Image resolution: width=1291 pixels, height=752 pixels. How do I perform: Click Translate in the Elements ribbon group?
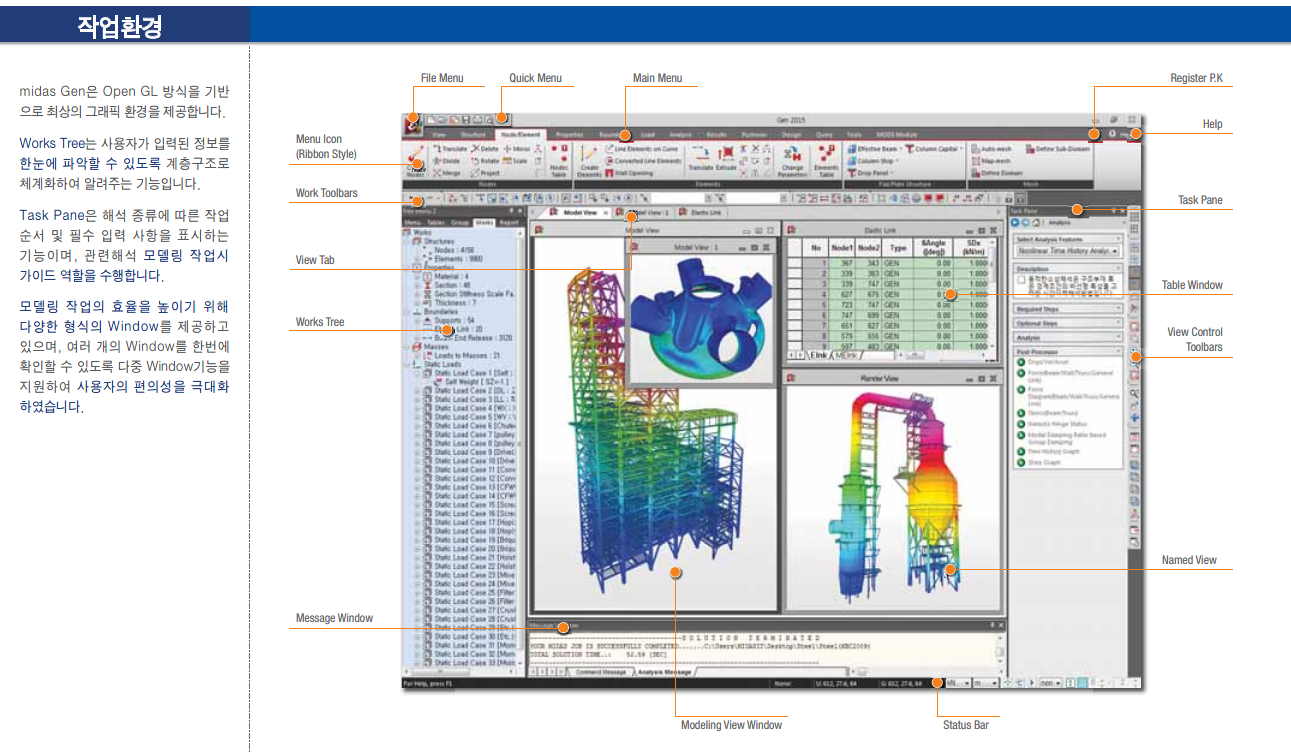pyautogui.click(x=701, y=158)
